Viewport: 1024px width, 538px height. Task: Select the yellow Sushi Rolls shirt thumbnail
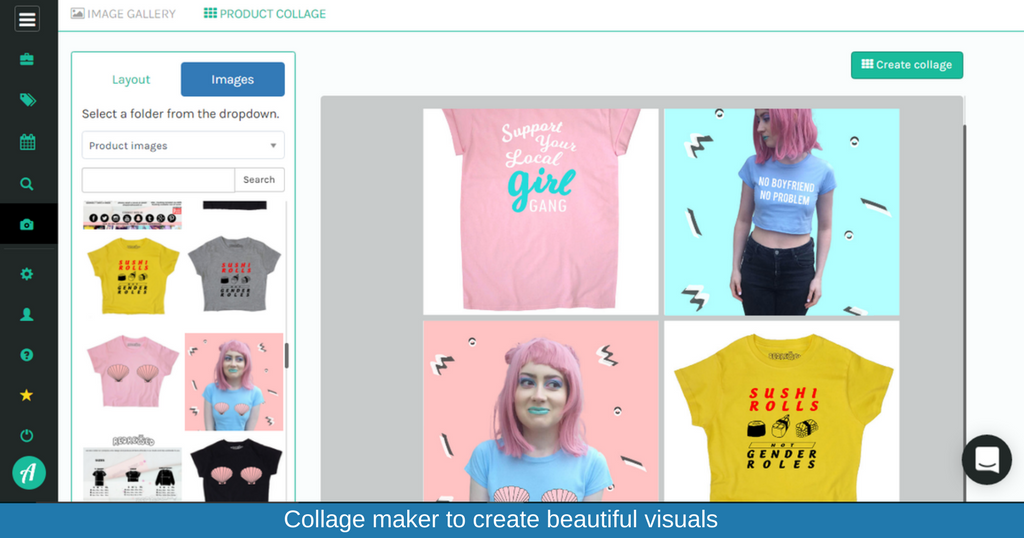[x=133, y=275]
